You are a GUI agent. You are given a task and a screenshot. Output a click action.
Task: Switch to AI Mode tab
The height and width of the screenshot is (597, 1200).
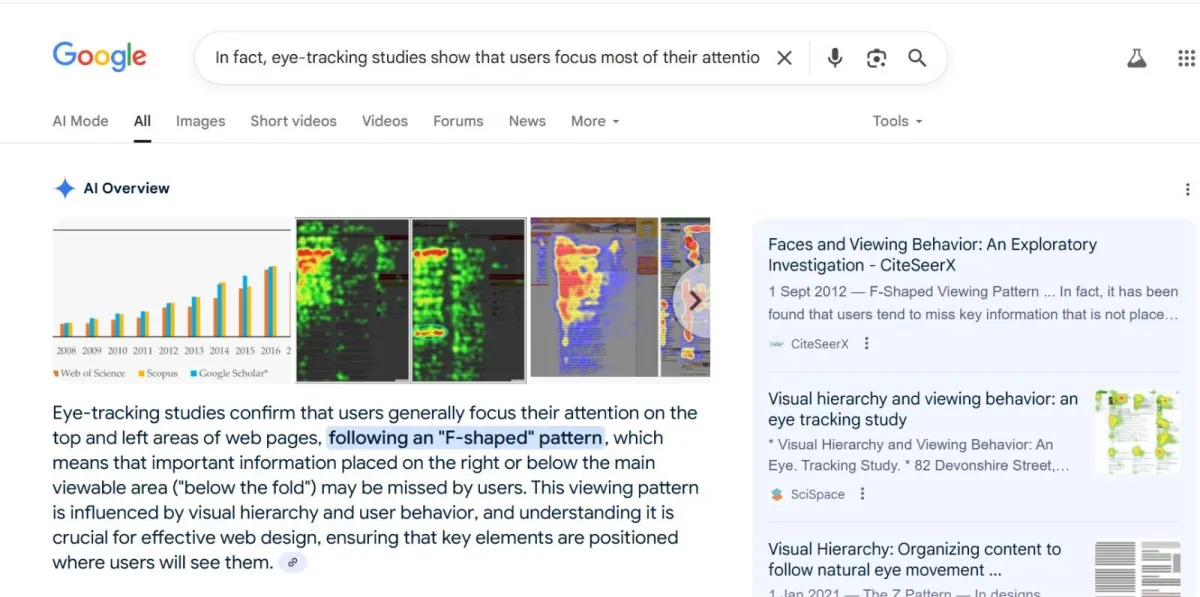(x=80, y=121)
